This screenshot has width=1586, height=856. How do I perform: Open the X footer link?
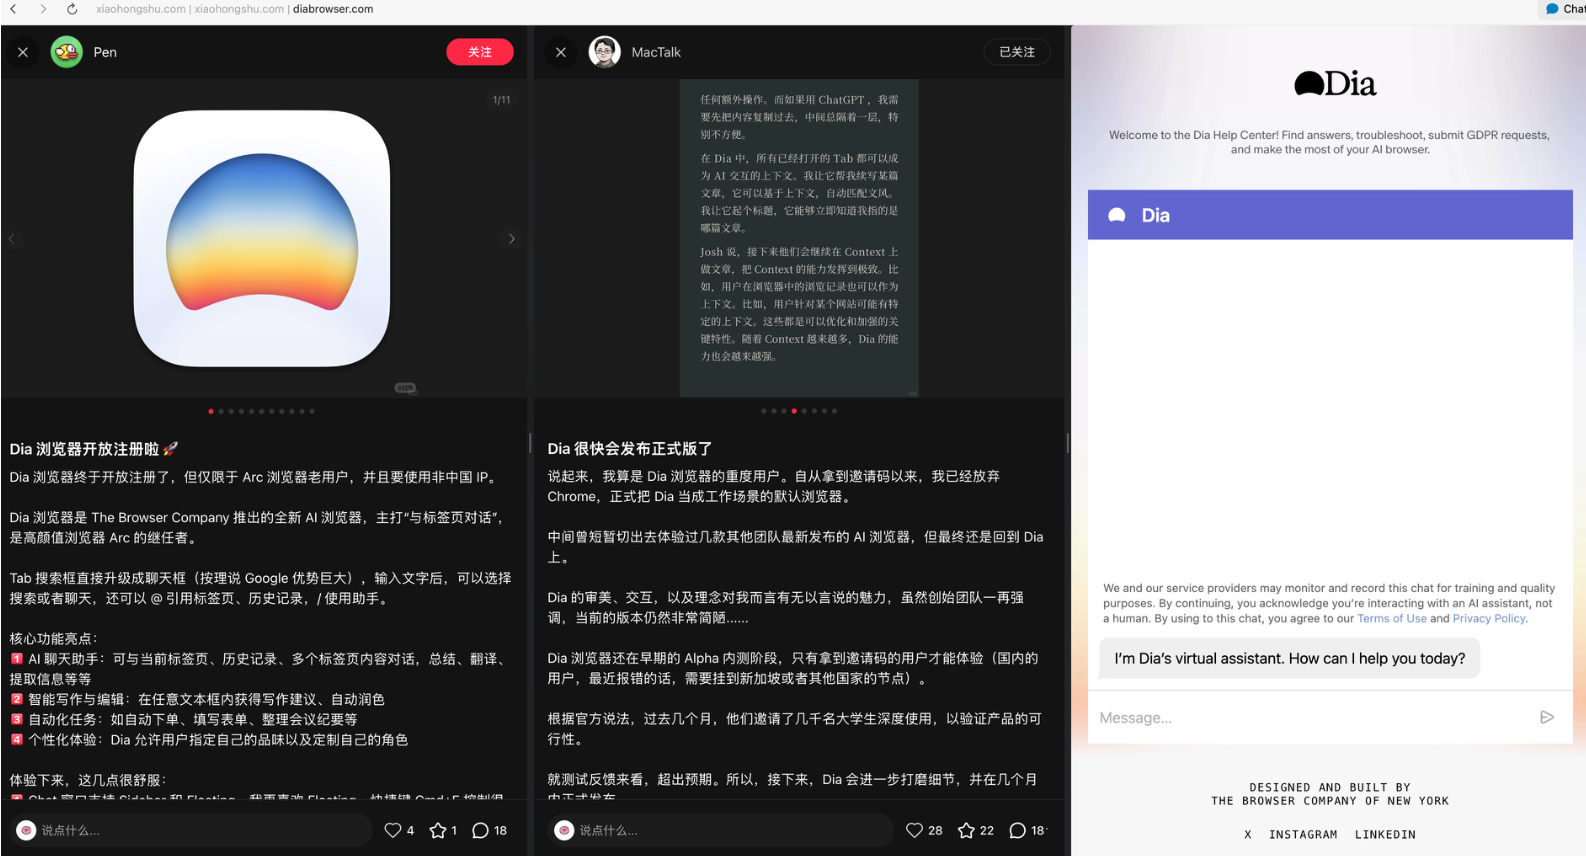coord(1248,834)
